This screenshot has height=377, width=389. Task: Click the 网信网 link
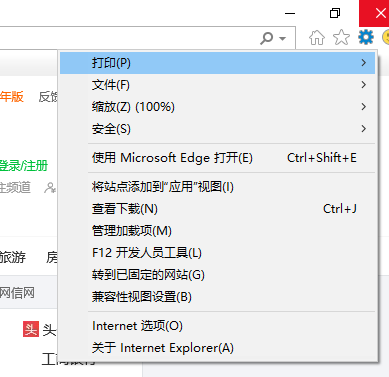pos(17,293)
